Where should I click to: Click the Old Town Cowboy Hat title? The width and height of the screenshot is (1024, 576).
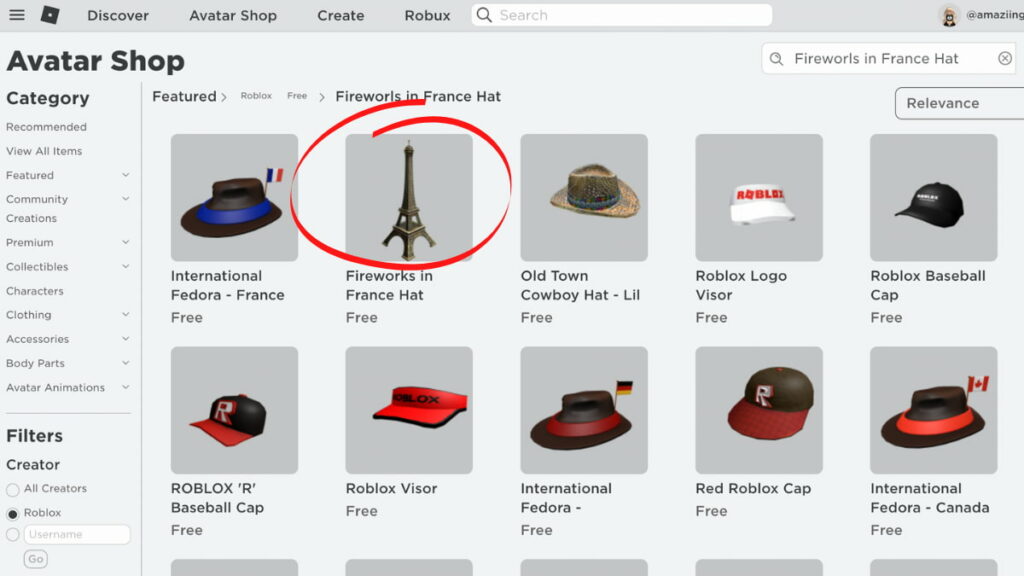click(x=580, y=285)
